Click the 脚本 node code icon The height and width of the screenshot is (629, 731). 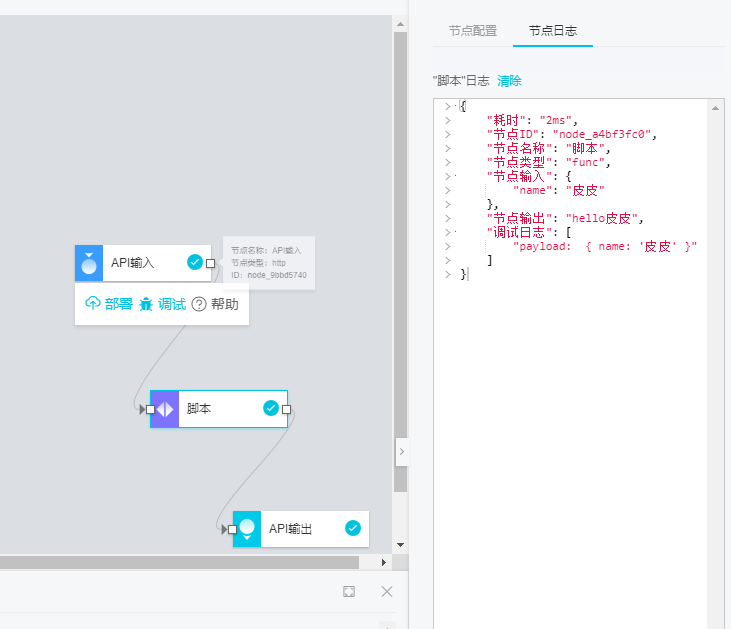point(165,409)
